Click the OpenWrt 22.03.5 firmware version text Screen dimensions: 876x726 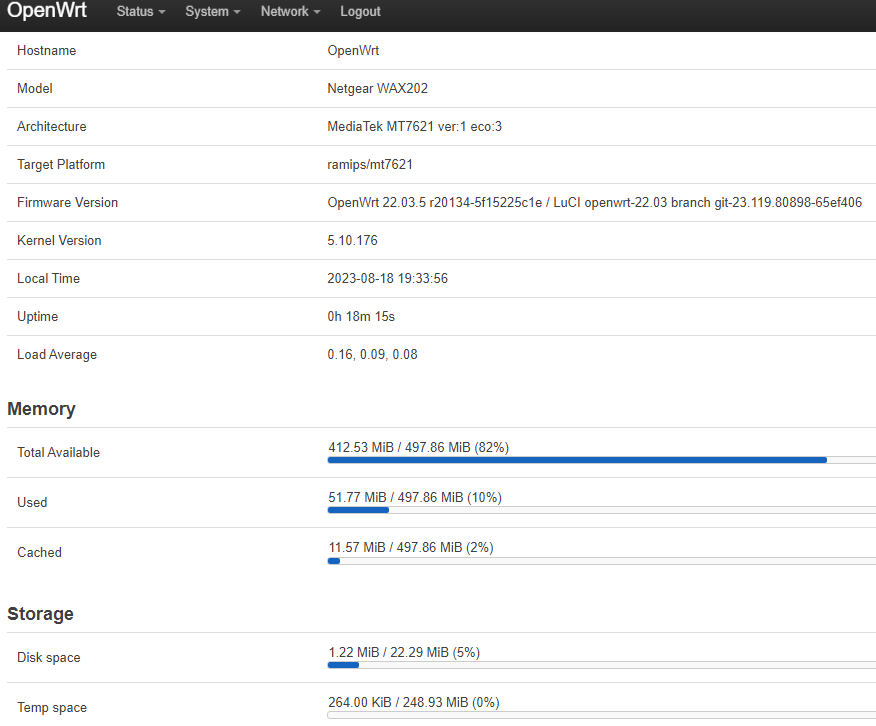click(594, 202)
